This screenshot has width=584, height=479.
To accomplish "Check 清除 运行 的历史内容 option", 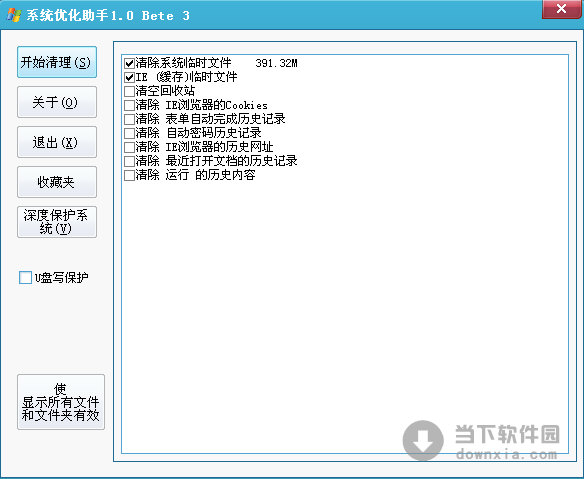I will pyautogui.click(x=129, y=175).
